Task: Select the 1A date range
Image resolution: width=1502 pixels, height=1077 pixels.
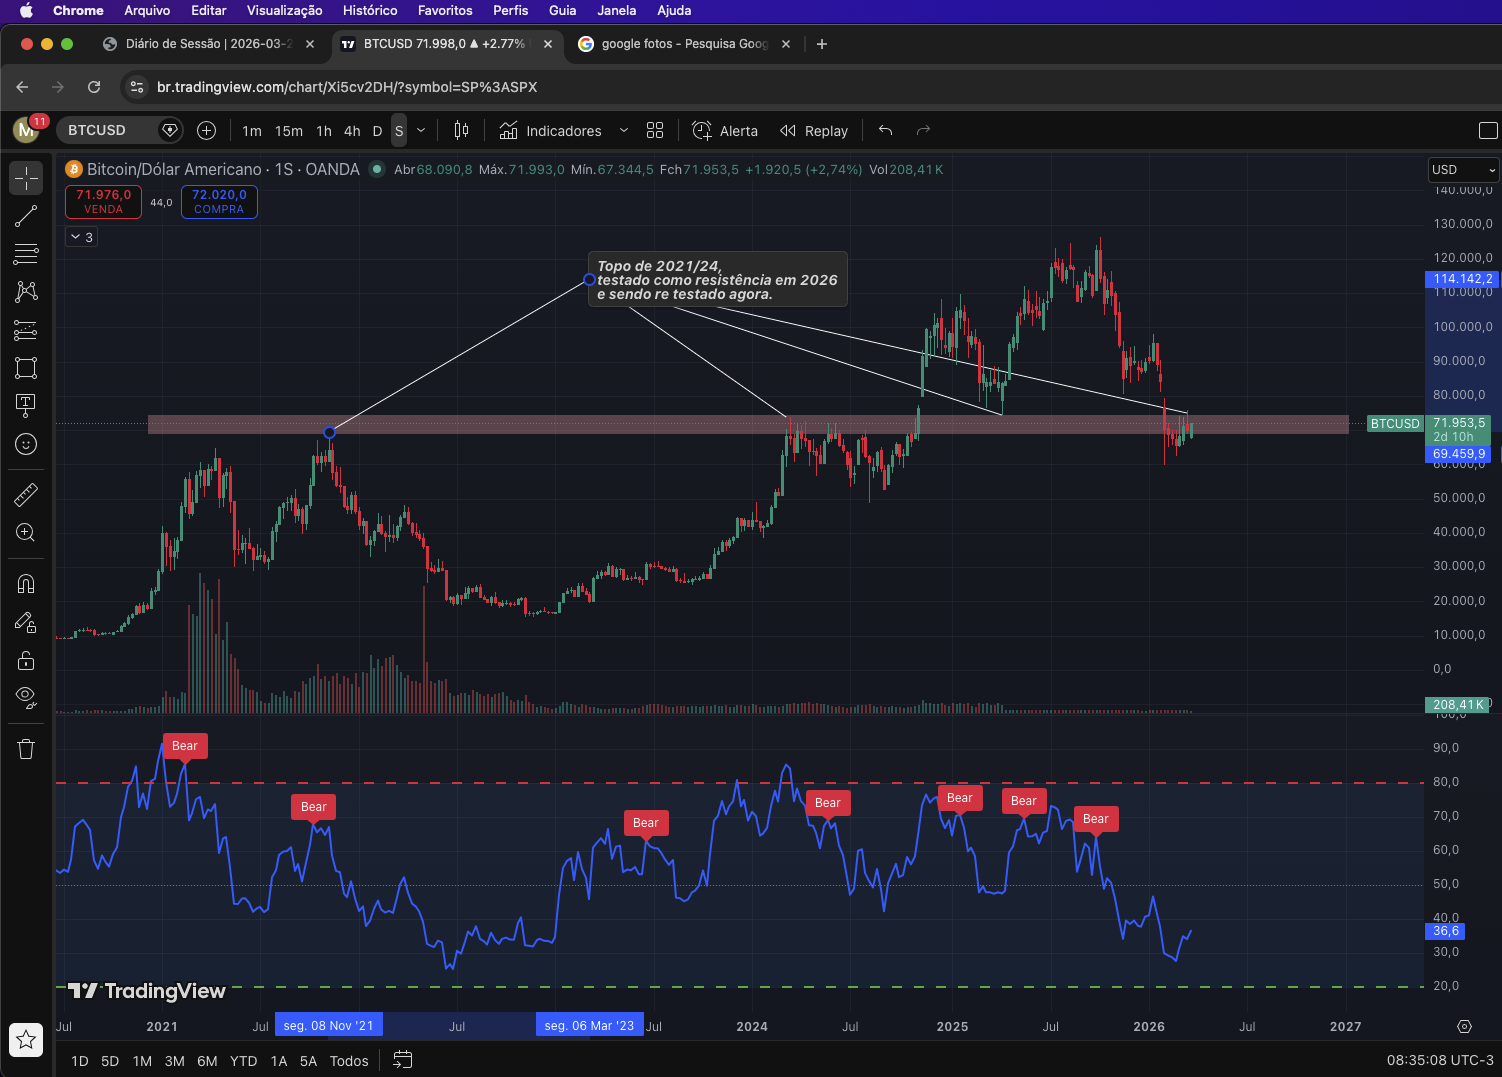Action: (279, 1061)
